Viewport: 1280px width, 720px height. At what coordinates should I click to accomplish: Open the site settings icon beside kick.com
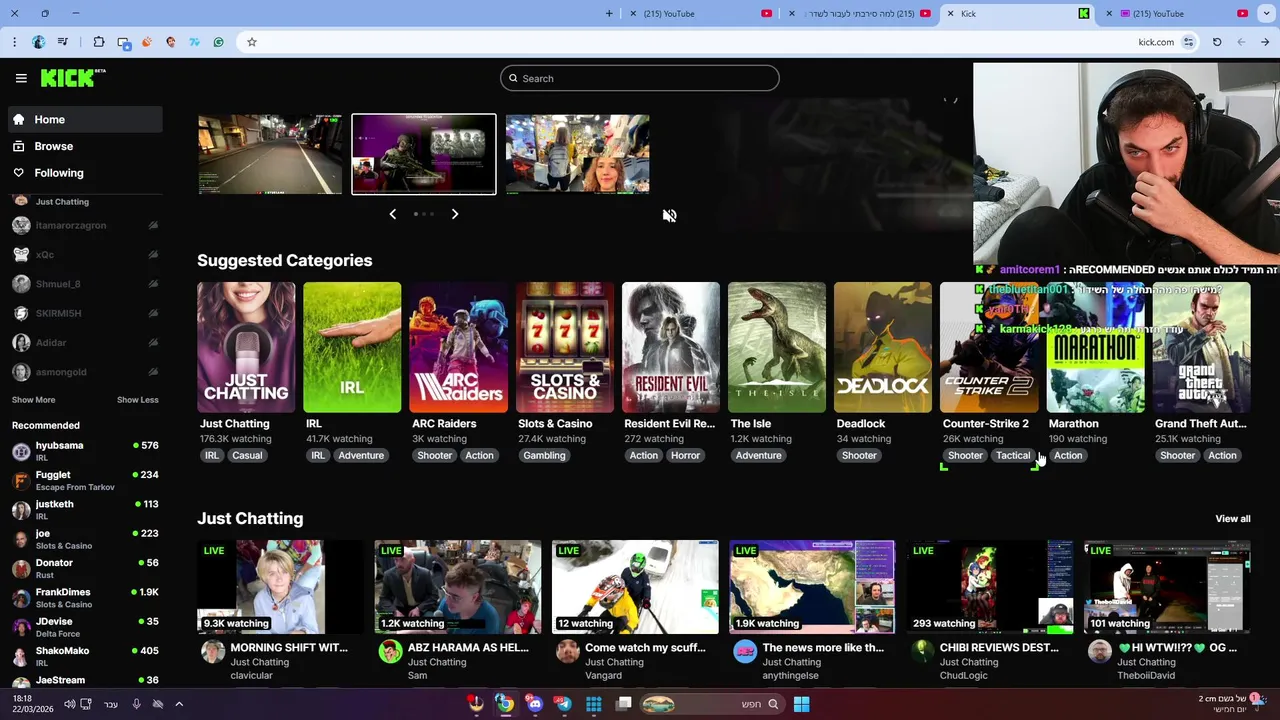tap(1188, 42)
